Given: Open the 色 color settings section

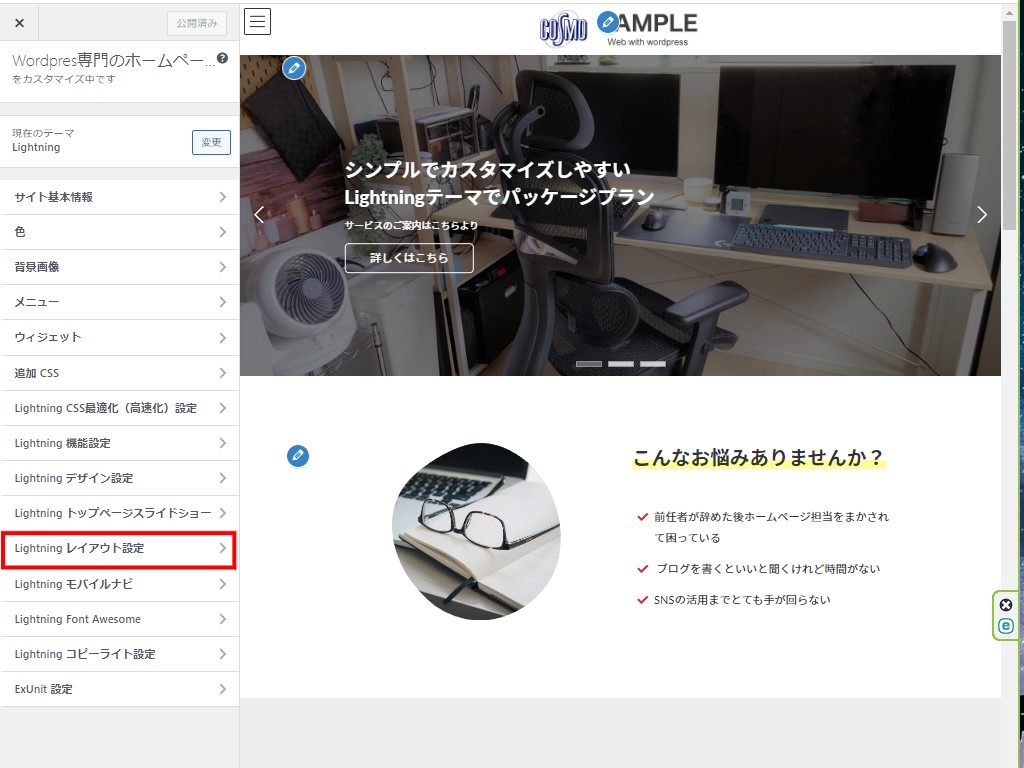Looking at the screenshot, I should pos(119,232).
